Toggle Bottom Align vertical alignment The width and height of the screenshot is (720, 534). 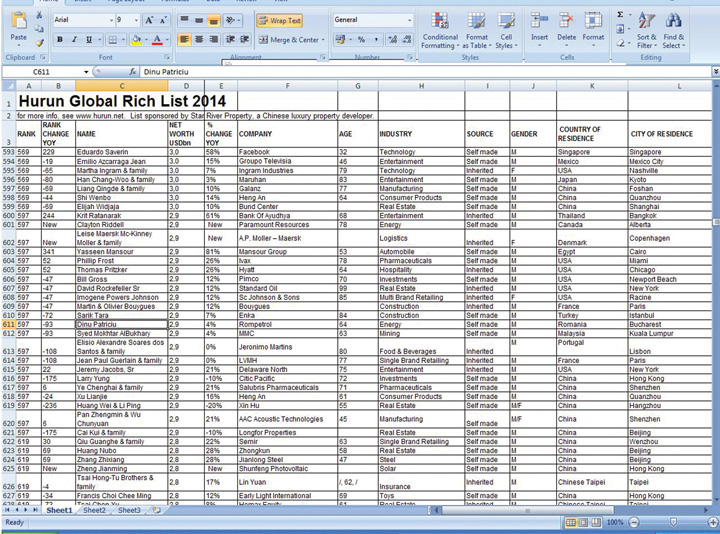(214, 20)
